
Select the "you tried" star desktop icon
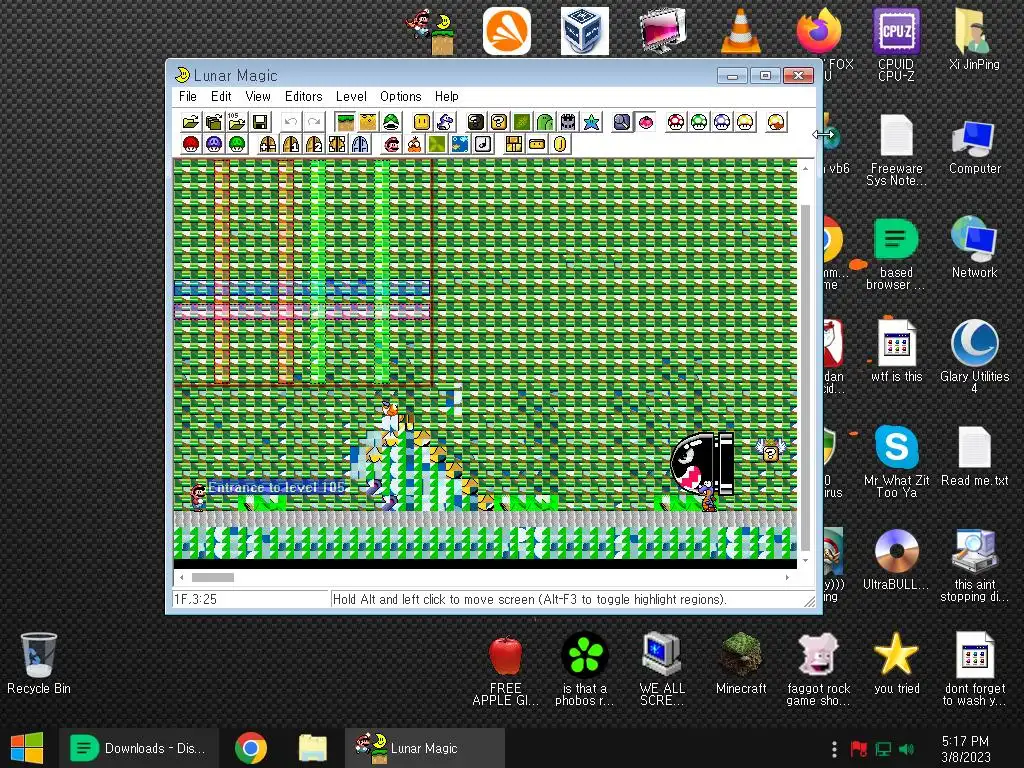pyautogui.click(x=896, y=663)
